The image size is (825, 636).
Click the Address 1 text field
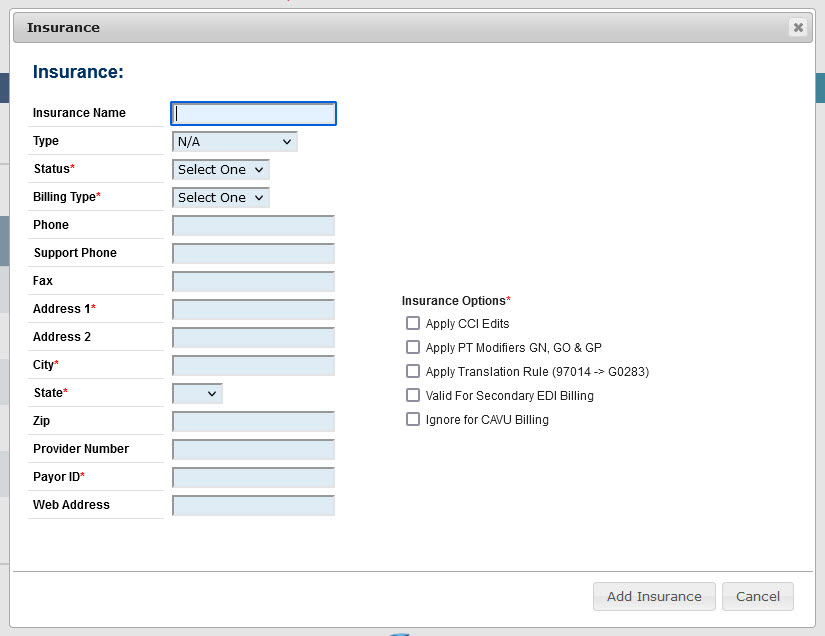tap(254, 309)
